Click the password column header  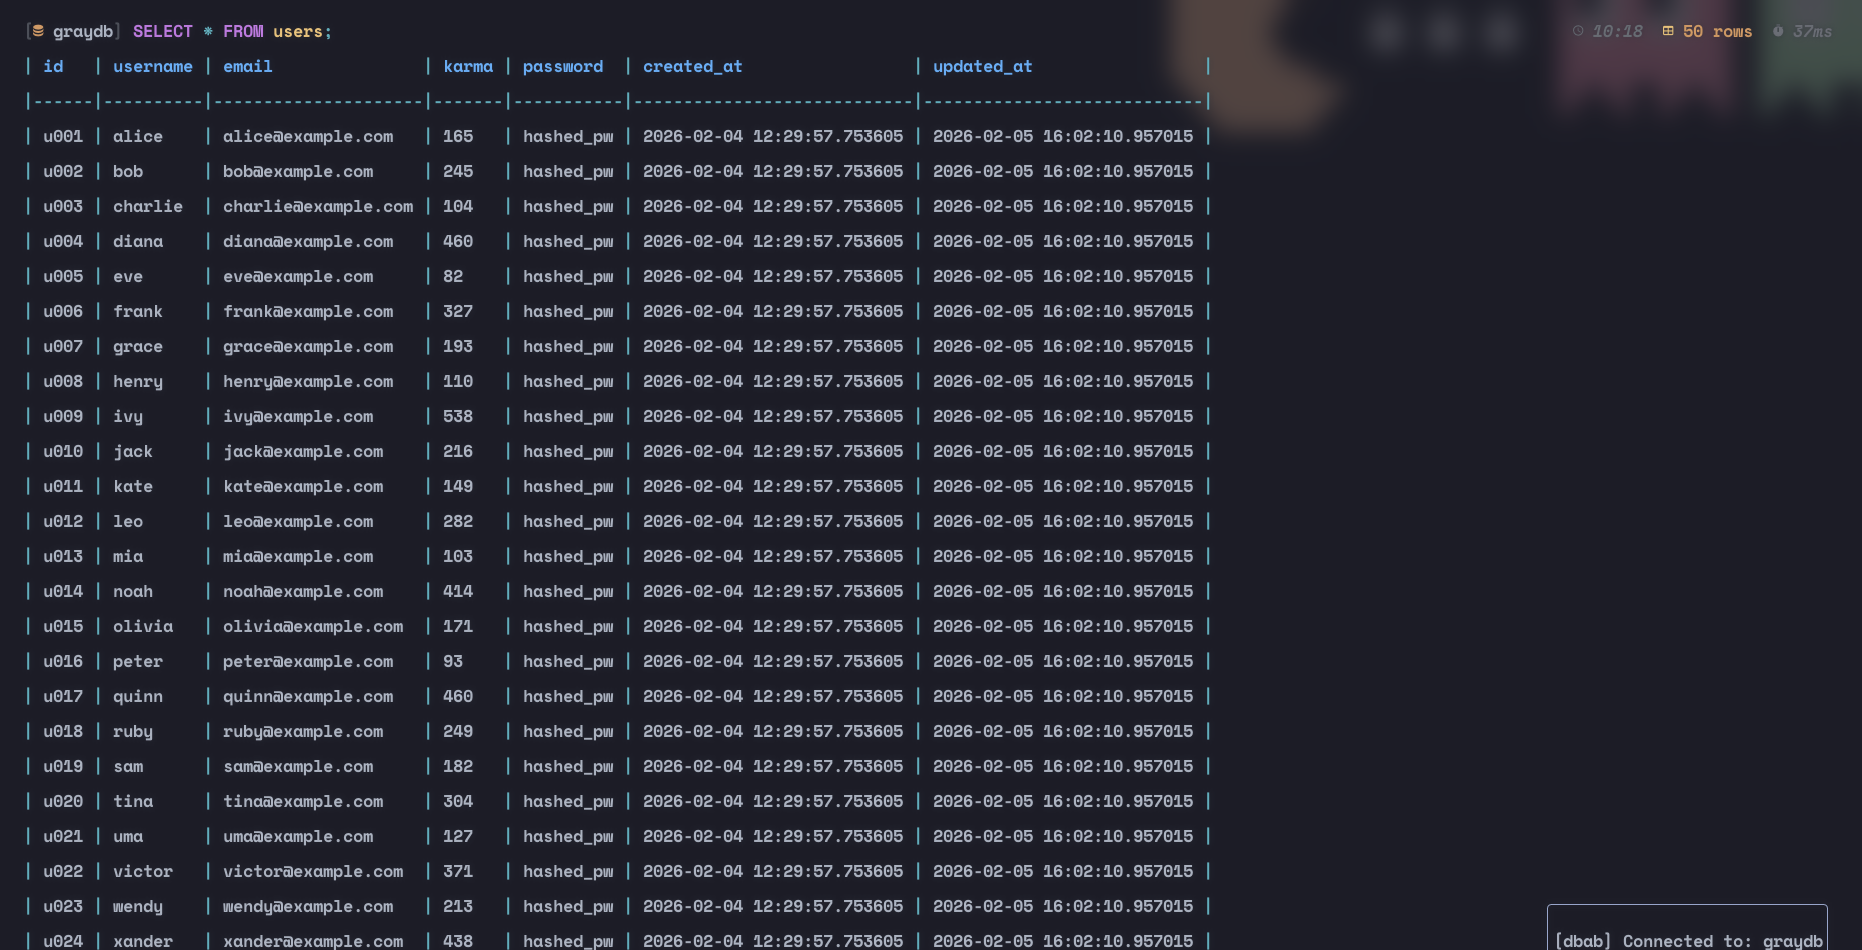[563, 66]
